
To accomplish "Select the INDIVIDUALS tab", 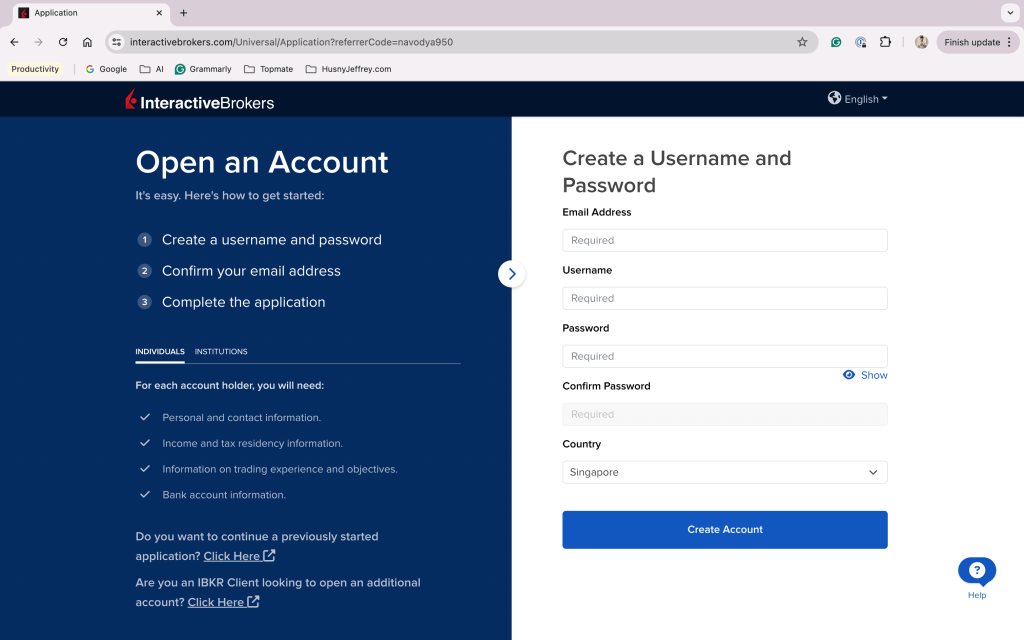I will [x=160, y=351].
